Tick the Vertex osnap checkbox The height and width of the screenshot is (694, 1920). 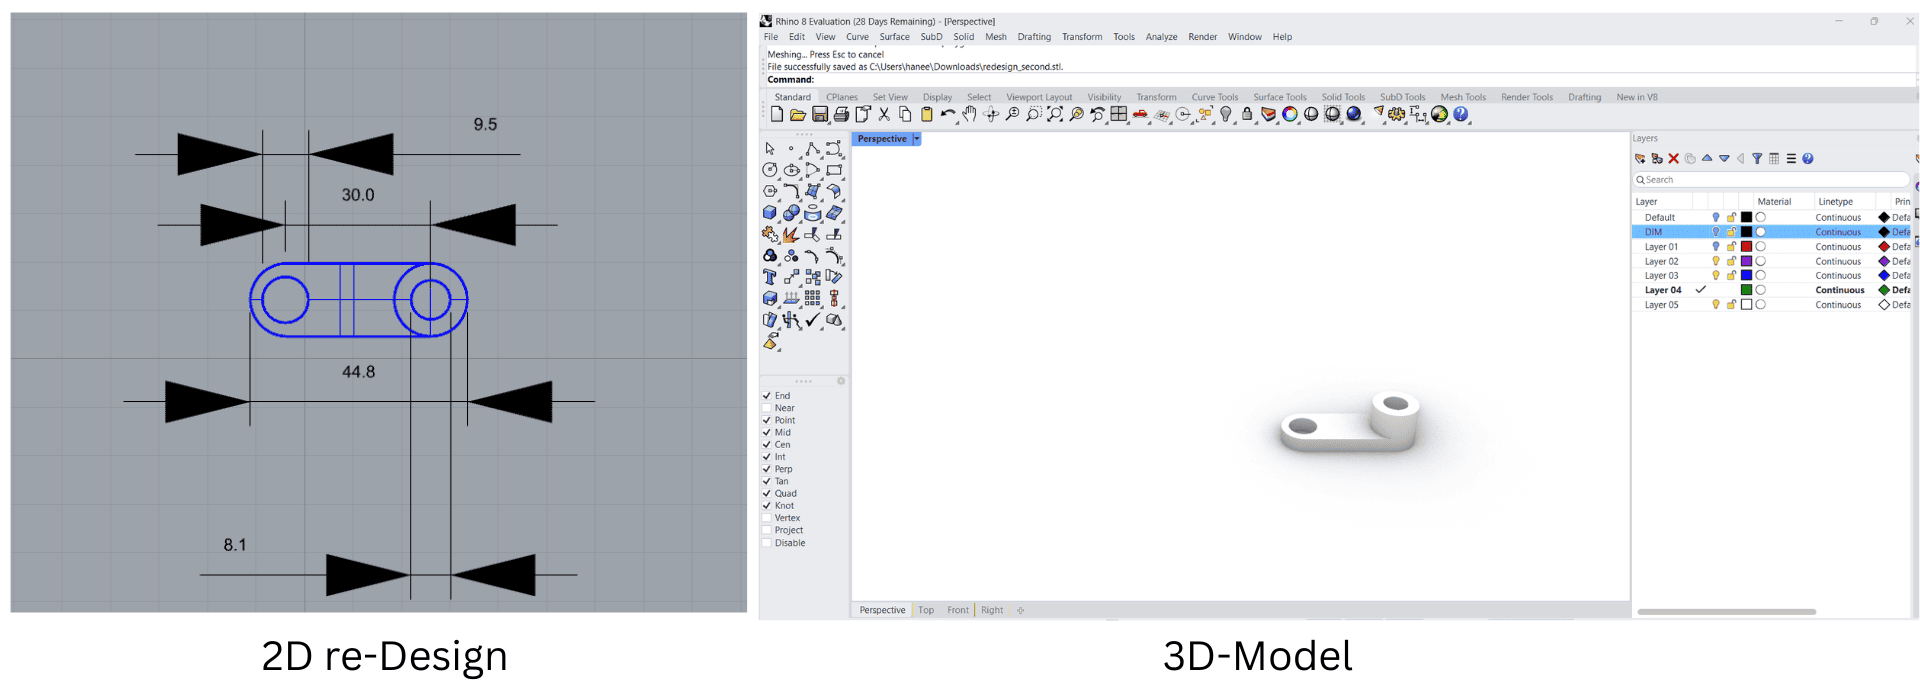(767, 518)
